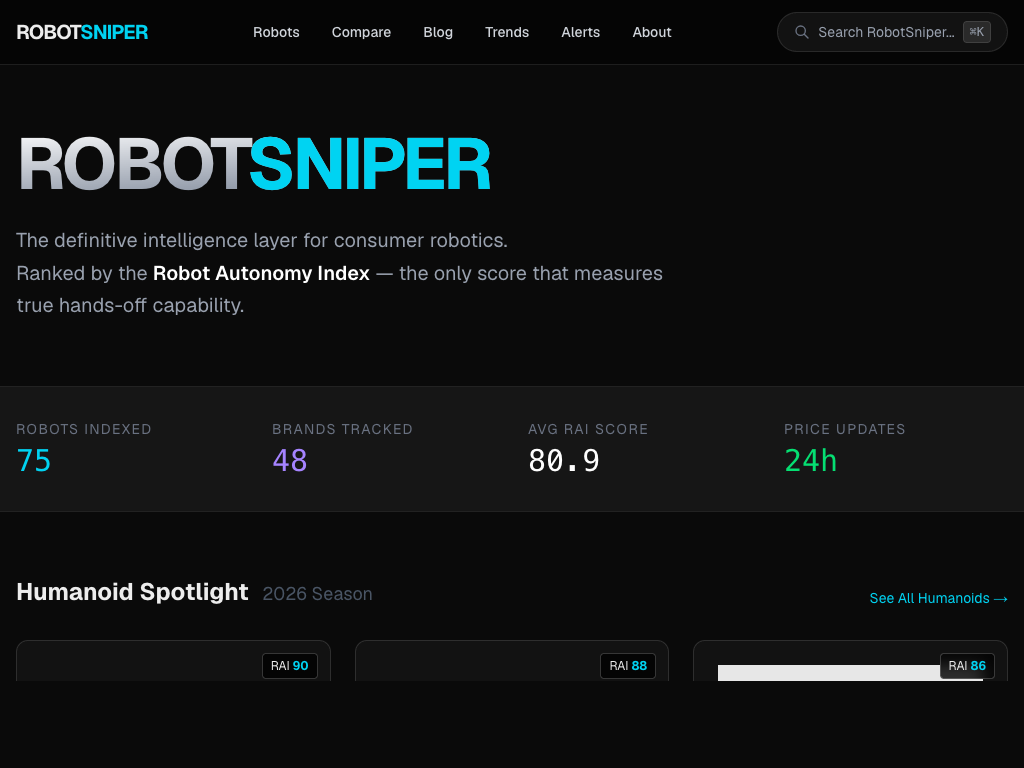Viewport: 1024px width, 768px height.
Task: Click the large ROBOTSNIPER hero title
Action: tap(254, 164)
